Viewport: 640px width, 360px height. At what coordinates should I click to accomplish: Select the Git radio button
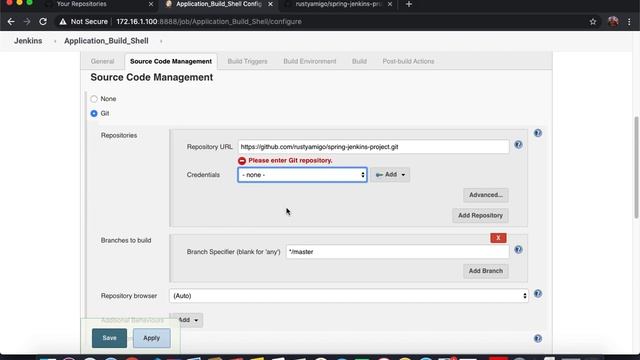94,113
